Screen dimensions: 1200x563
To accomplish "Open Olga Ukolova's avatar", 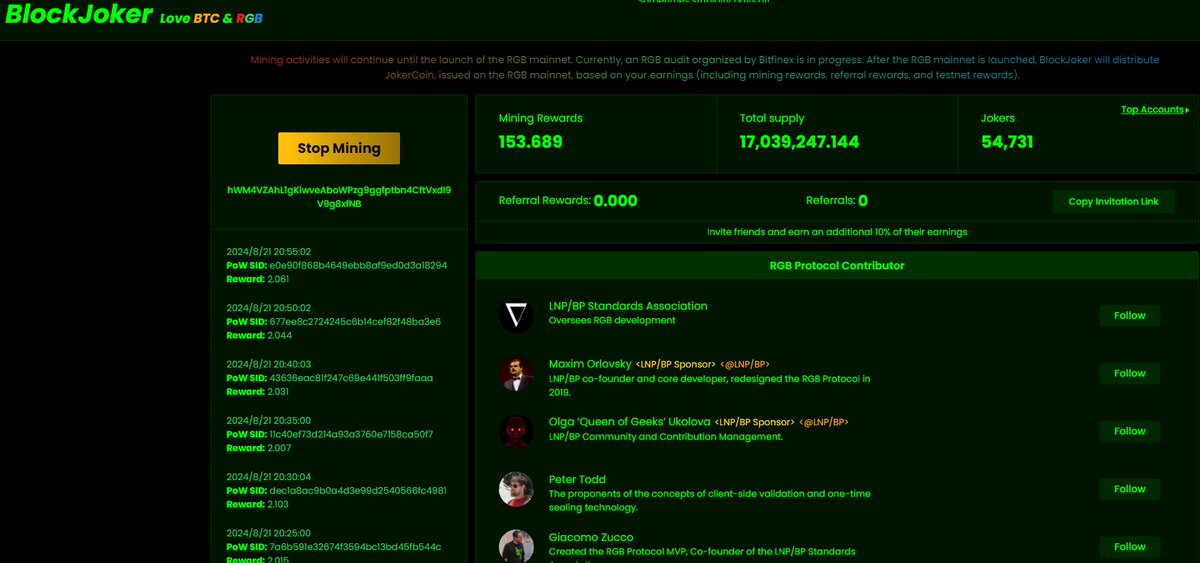I will [516, 432].
